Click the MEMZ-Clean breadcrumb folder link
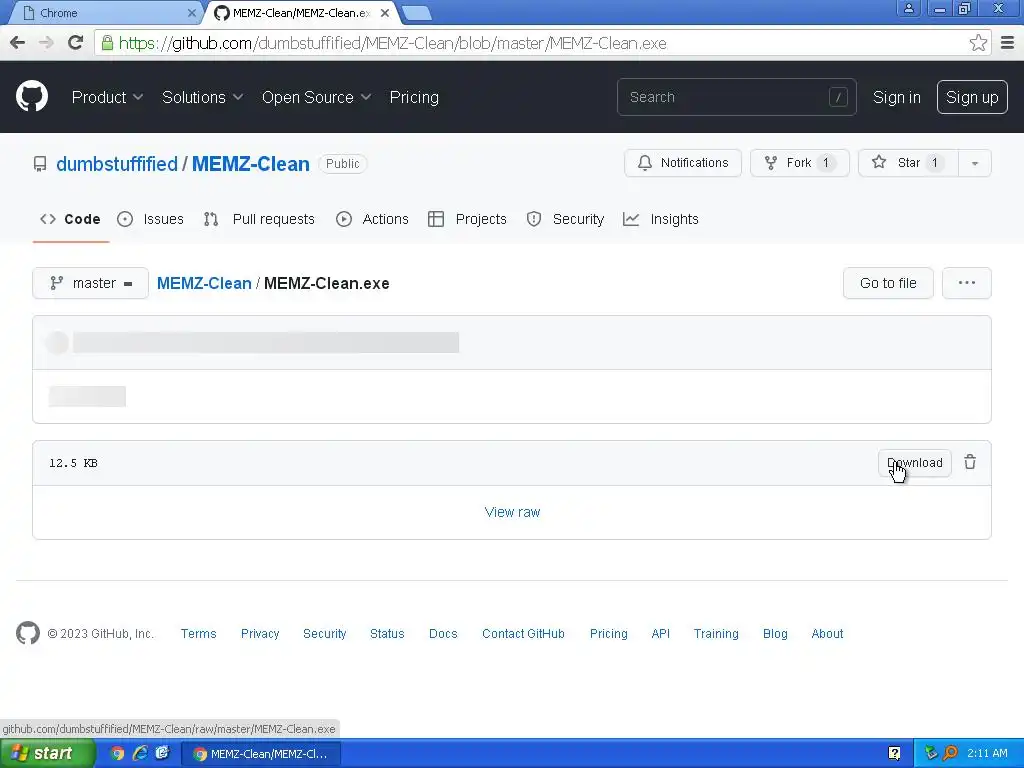Image resolution: width=1024 pixels, height=768 pixels. click(x=204, y=283)
